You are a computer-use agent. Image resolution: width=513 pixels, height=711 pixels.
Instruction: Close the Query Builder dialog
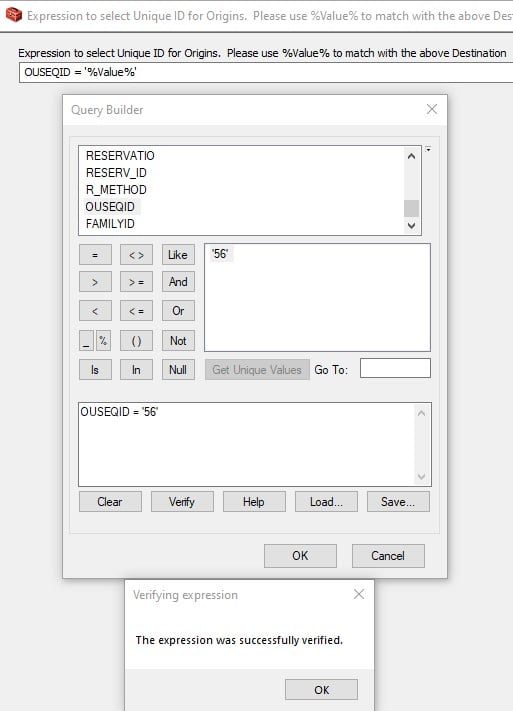point(432,109)
